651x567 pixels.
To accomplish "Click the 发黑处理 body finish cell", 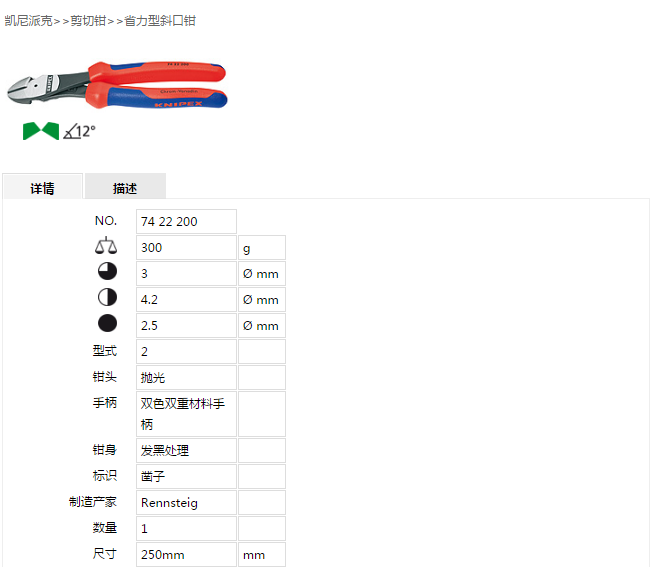I will pos(186,451).
